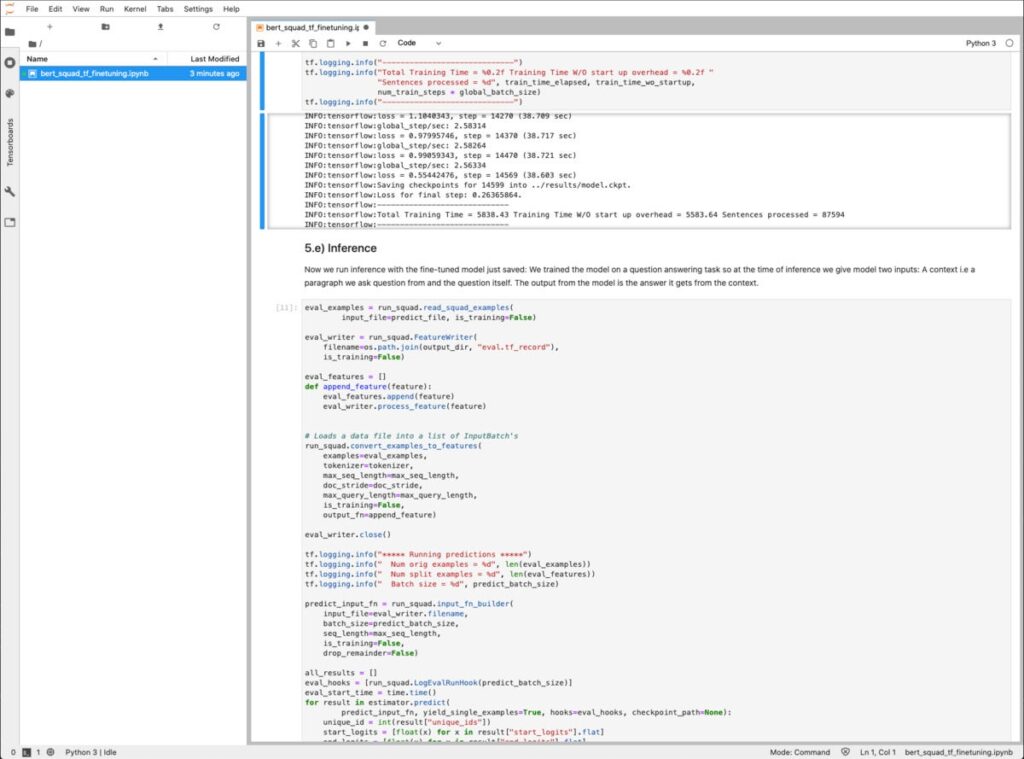Open the Tensorboards side panel

(10, 142)
